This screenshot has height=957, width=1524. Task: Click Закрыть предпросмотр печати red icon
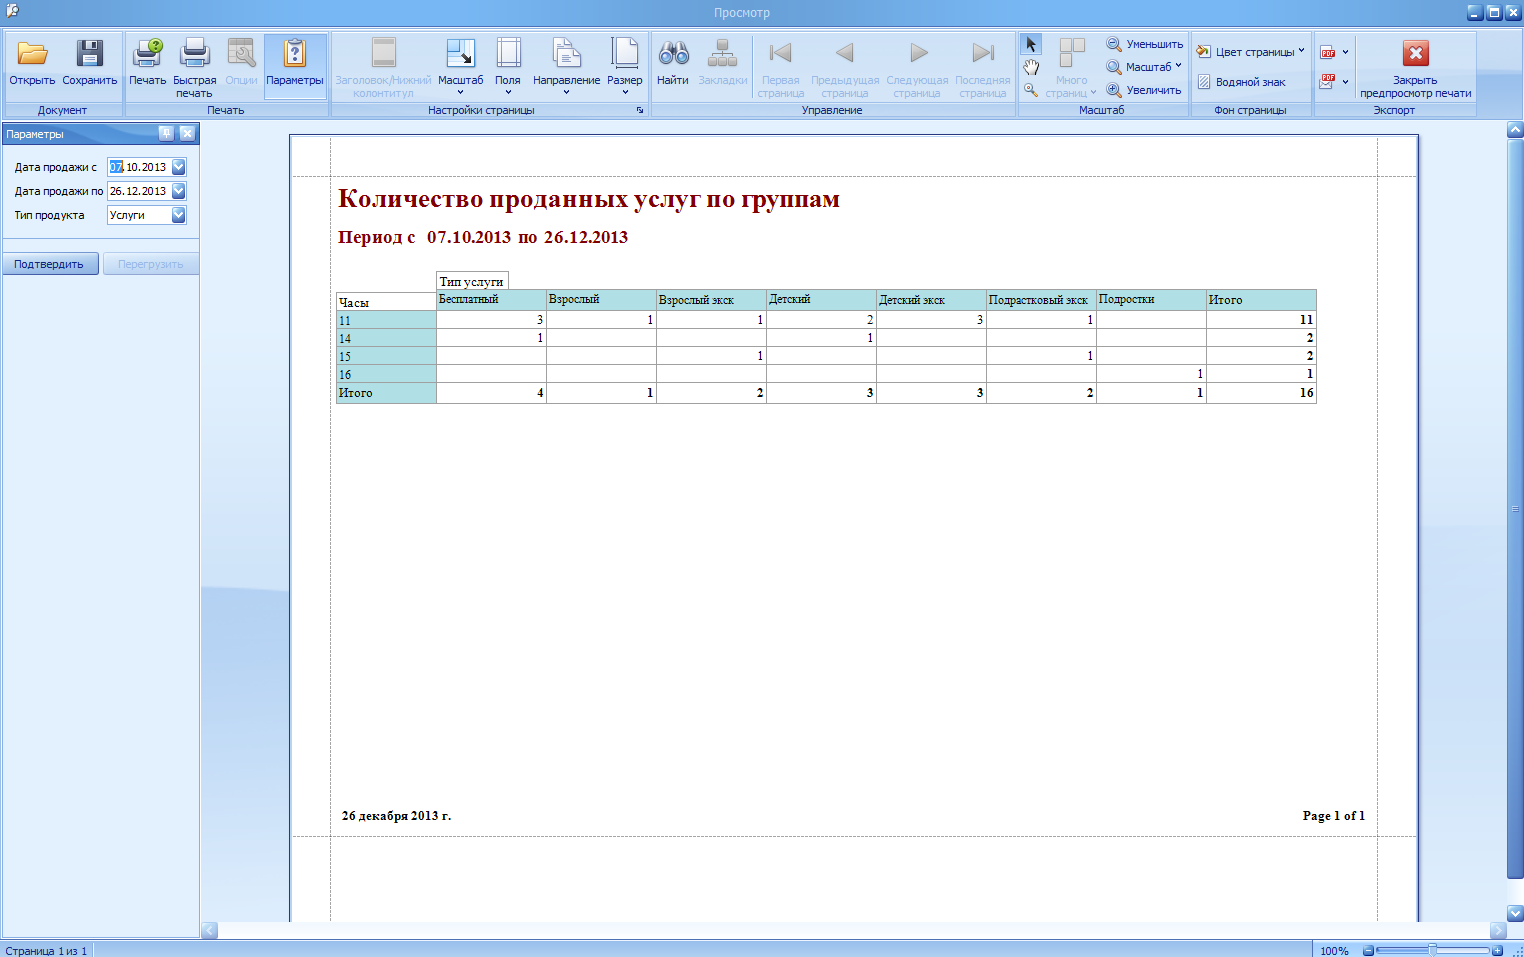(1415, 66)
